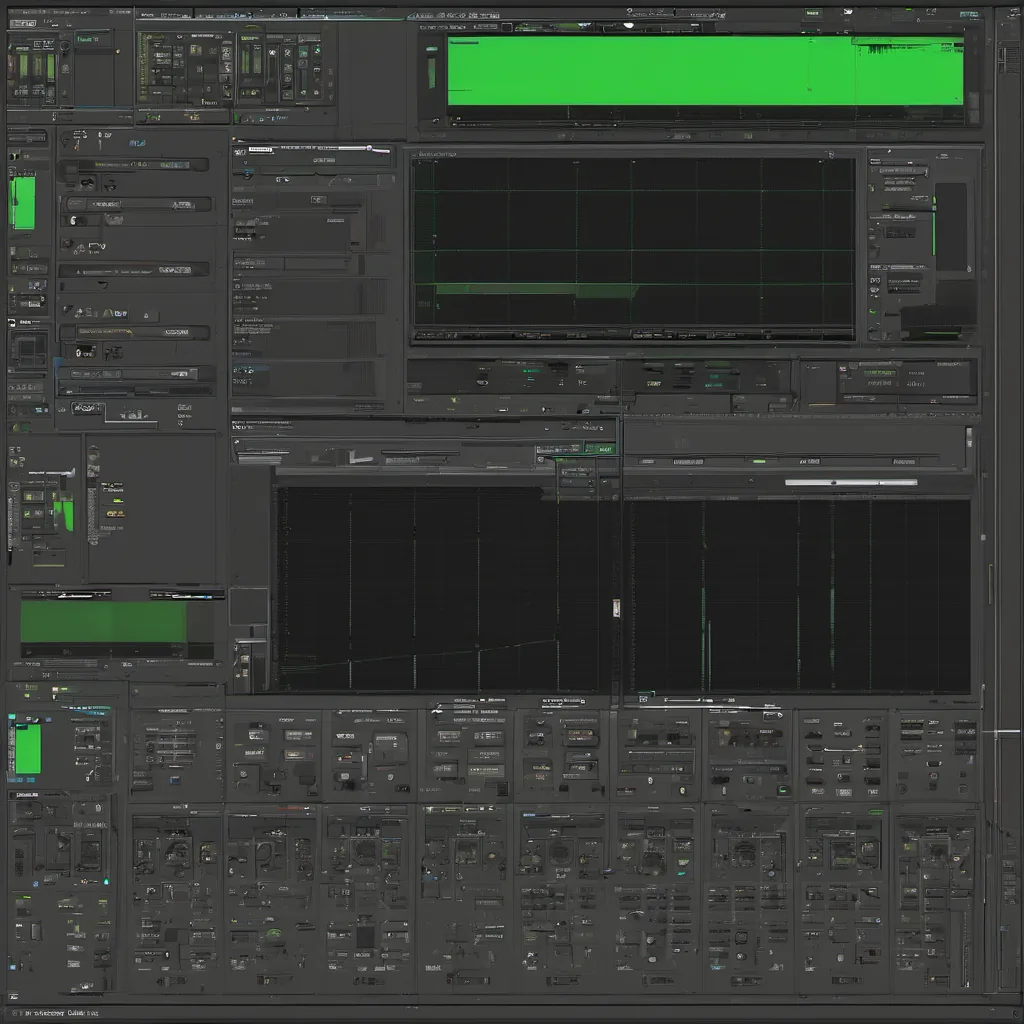Select the green clip block in the left sidebar
Screen dimensions: 1024x1024
tap(22, 202)
